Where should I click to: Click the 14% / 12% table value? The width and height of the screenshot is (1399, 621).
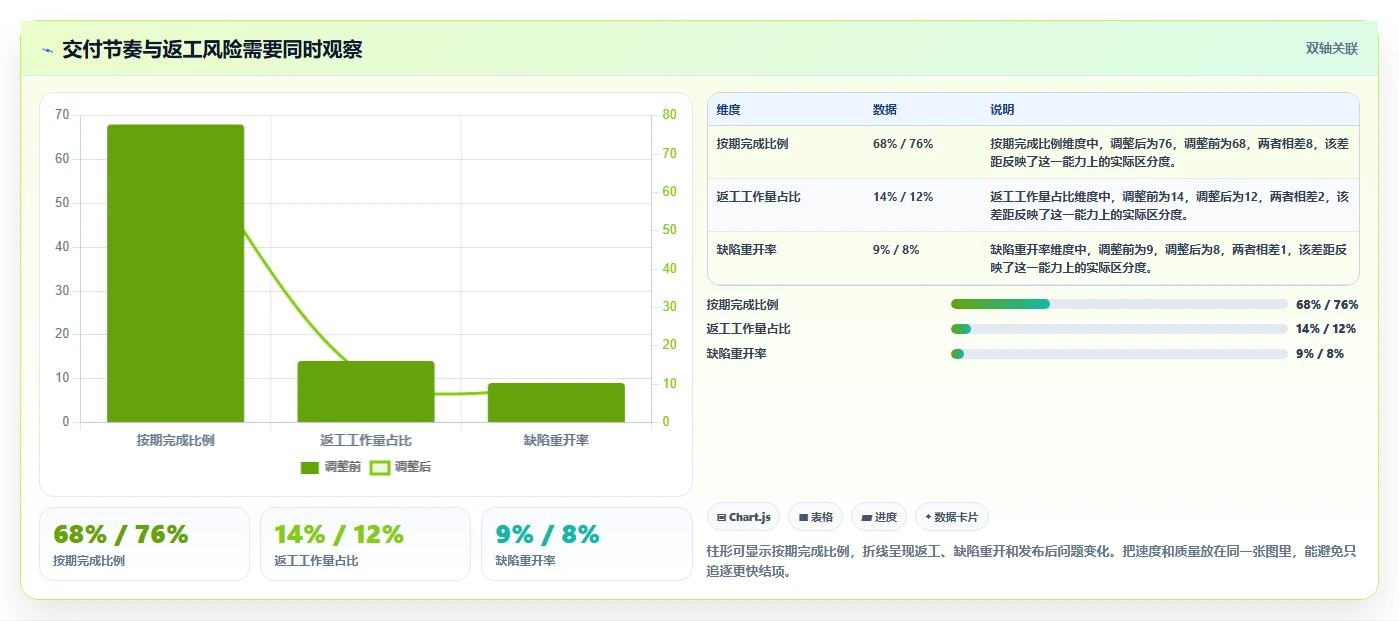[903, 197]
